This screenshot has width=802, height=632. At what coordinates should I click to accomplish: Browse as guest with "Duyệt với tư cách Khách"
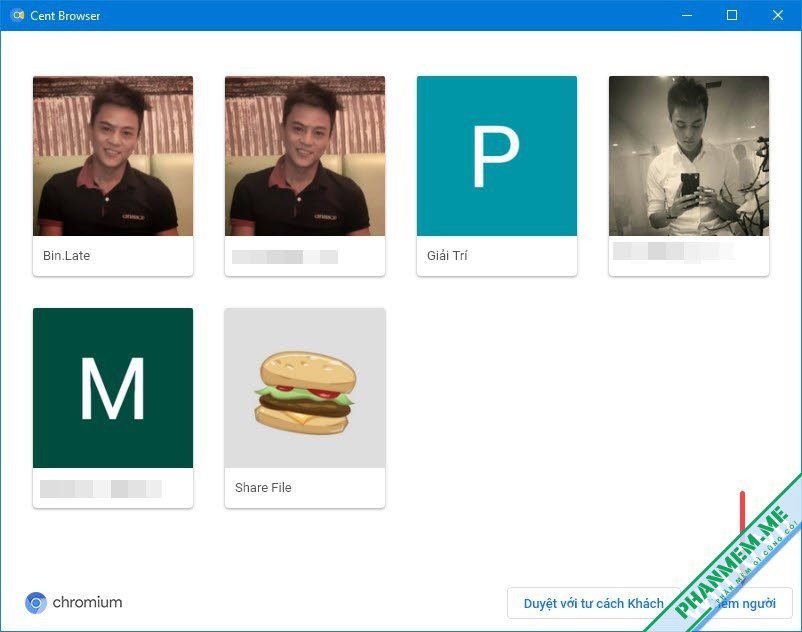pyautogui.click(x=593, y=603)
